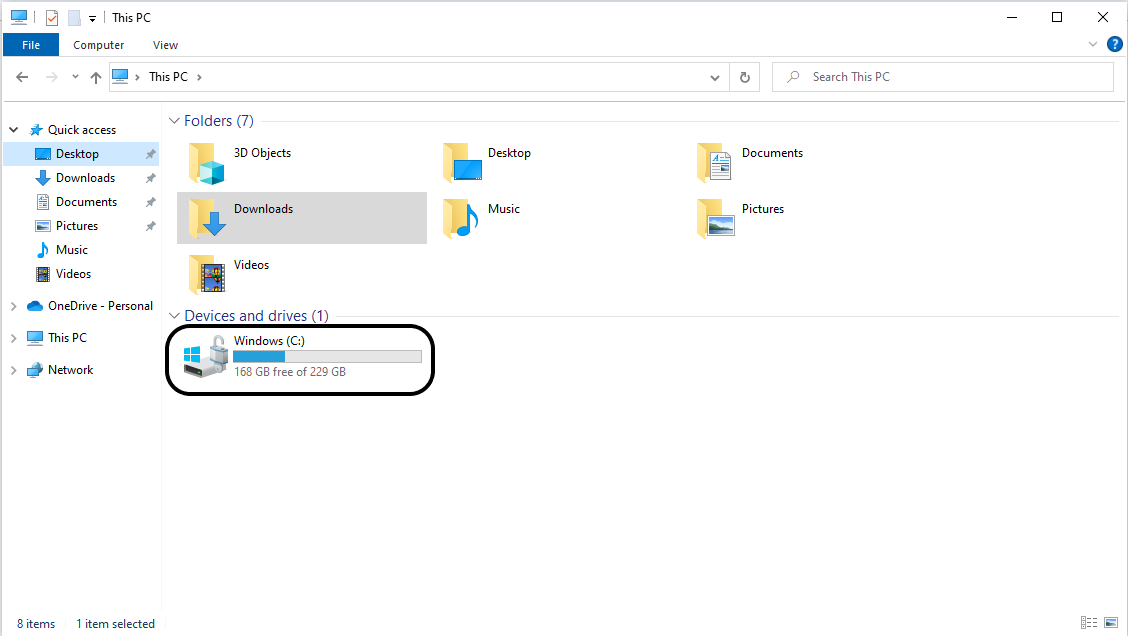Click the Windows (C:) capacity bar
Screen dimensions: 1128x636
click(327, 356)
